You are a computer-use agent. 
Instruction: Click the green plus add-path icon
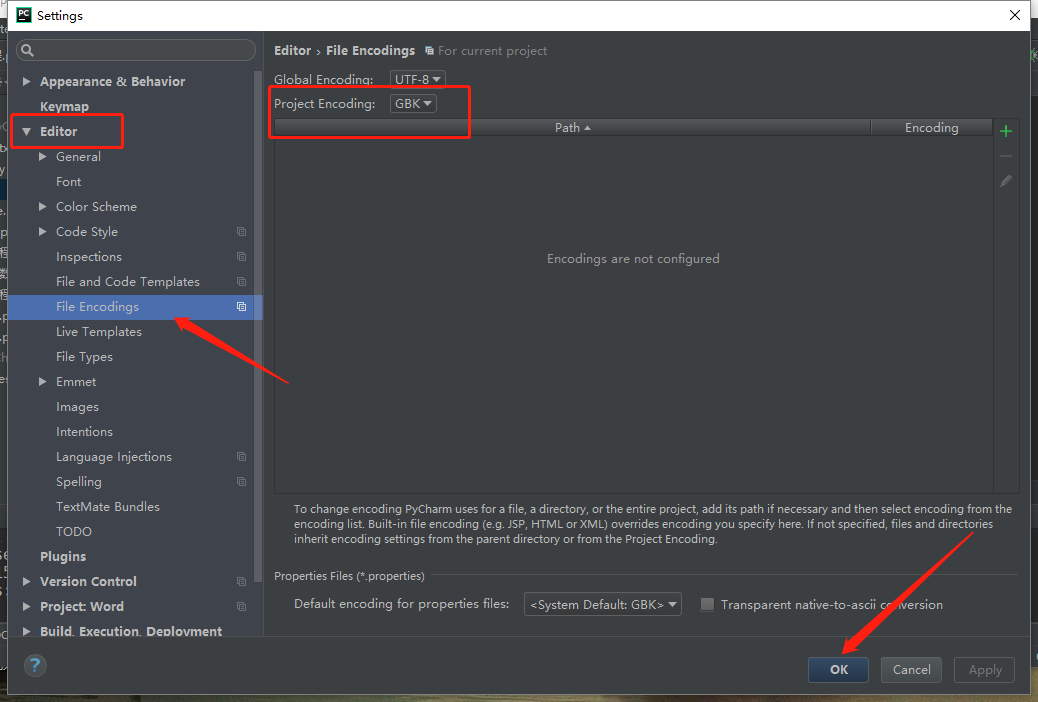pyautogui.click(x=1006, y=131)
